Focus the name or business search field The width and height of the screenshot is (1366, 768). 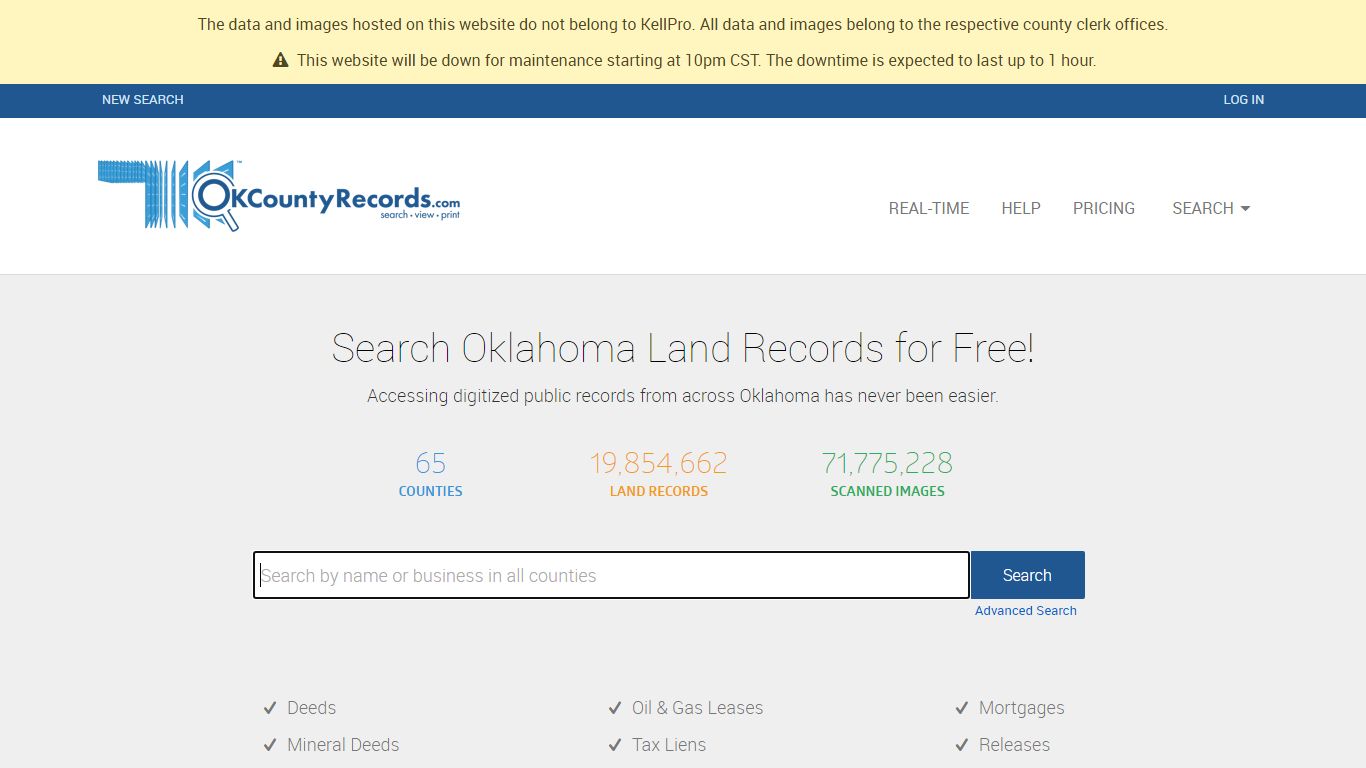pos(611,575)
